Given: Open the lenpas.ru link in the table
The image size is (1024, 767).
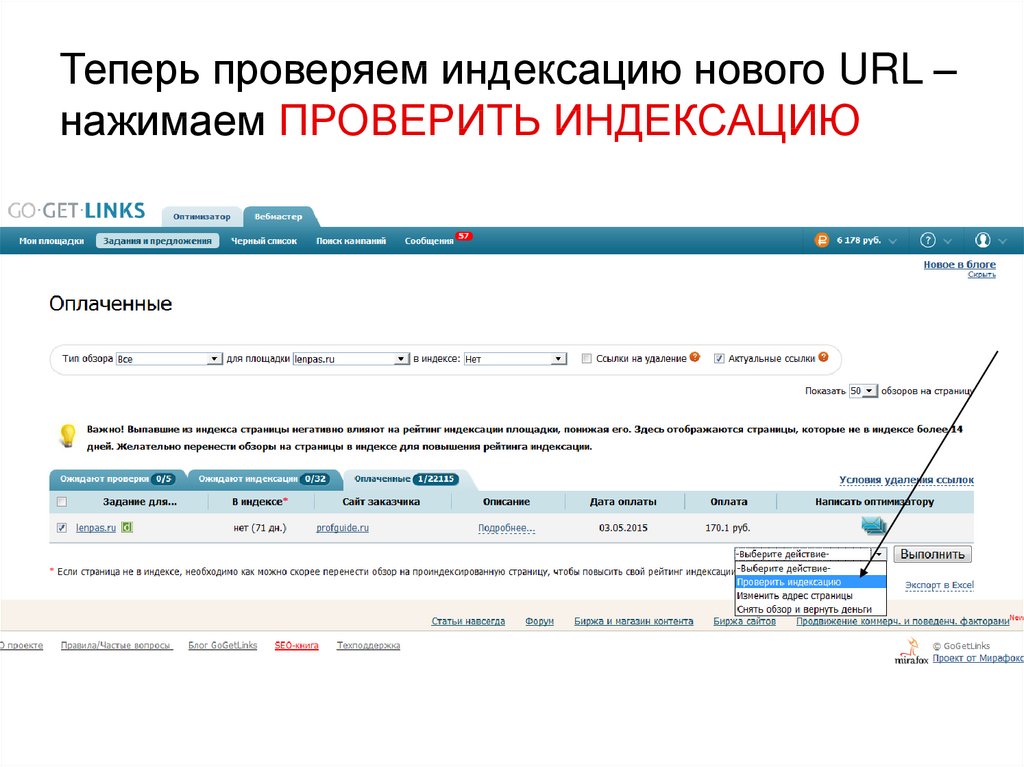Looking at the screenshot, I should 96,528.
